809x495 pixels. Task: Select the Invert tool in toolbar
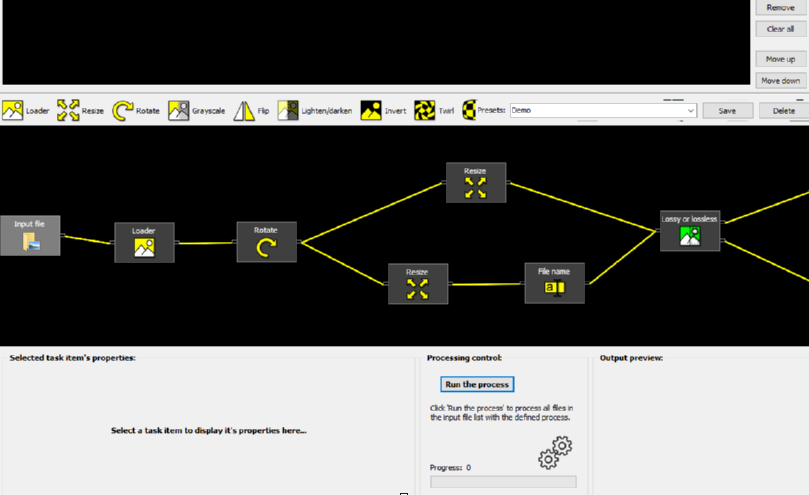tap(383, 110)
